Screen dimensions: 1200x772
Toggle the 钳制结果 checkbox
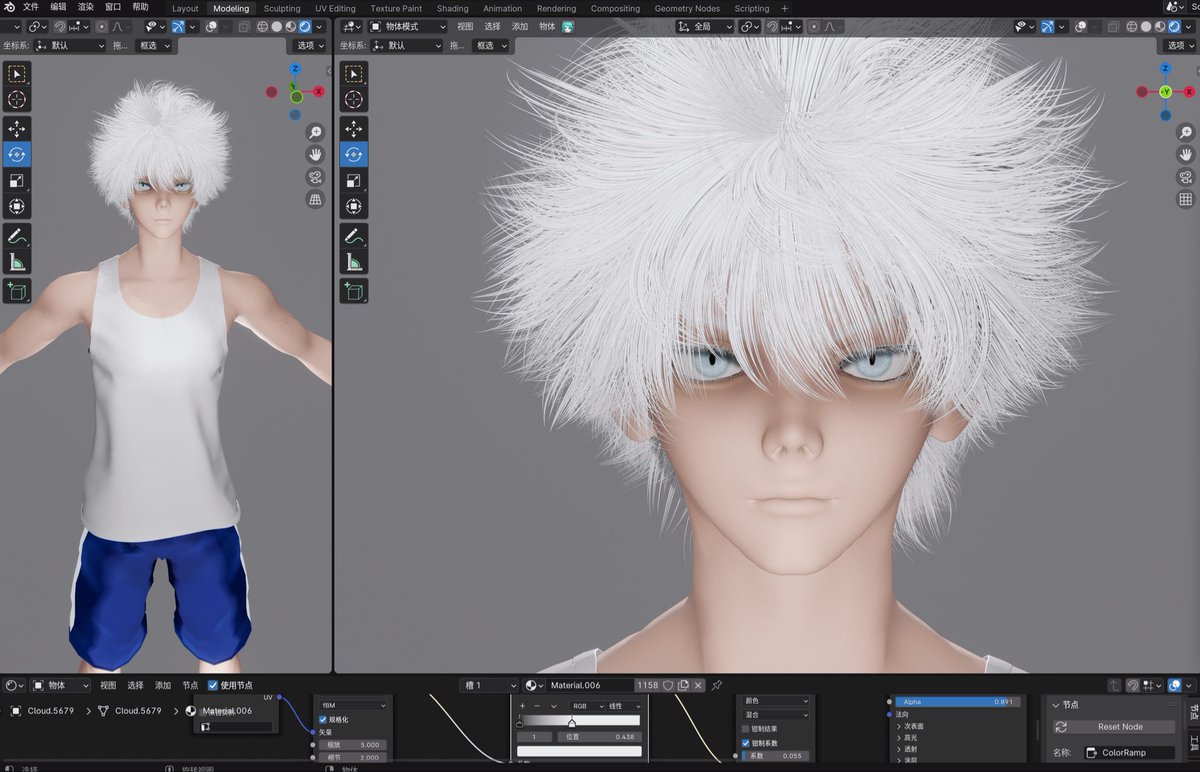click(x=746, y=729)
